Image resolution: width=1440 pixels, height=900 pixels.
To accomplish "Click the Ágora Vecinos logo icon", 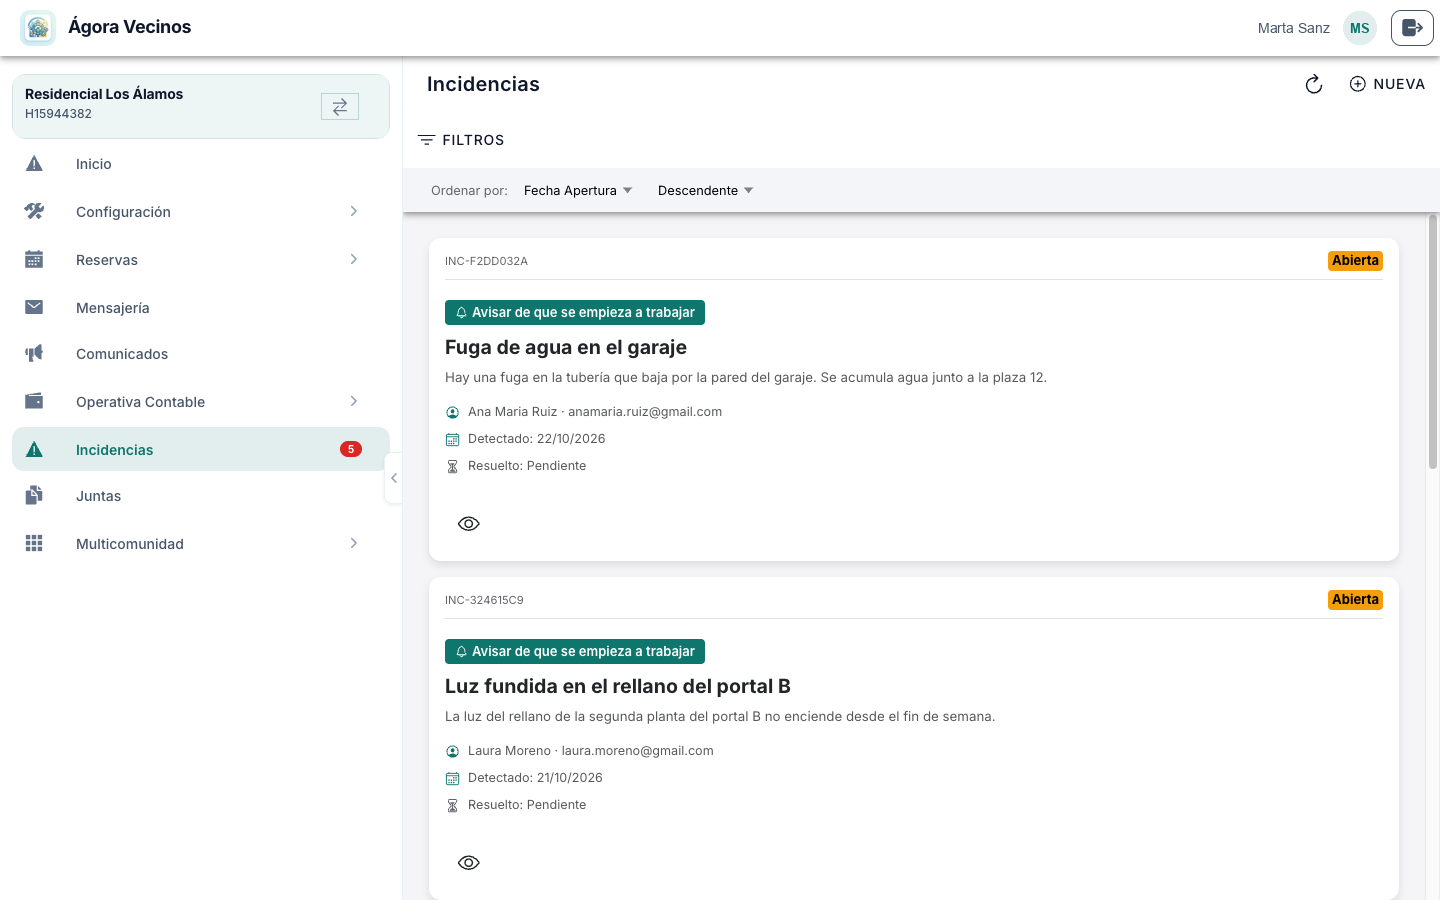I will [x=38, y=28].
